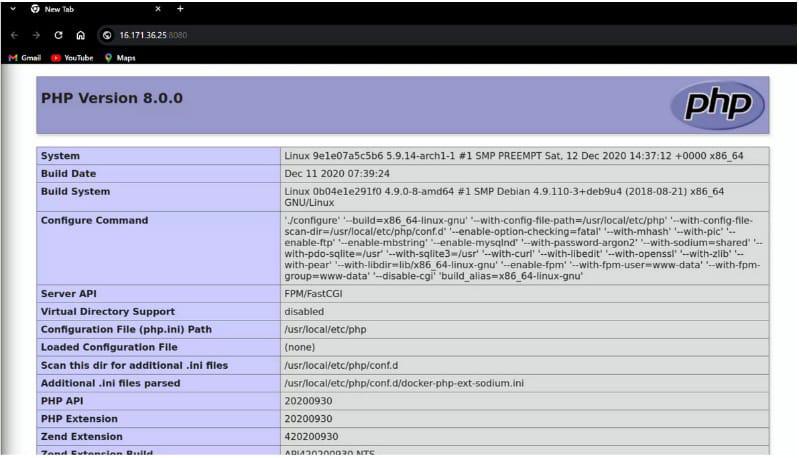The width and height of the screenshot is (799, 458).
Task: Click the Build System label
Action: [75, 192]
